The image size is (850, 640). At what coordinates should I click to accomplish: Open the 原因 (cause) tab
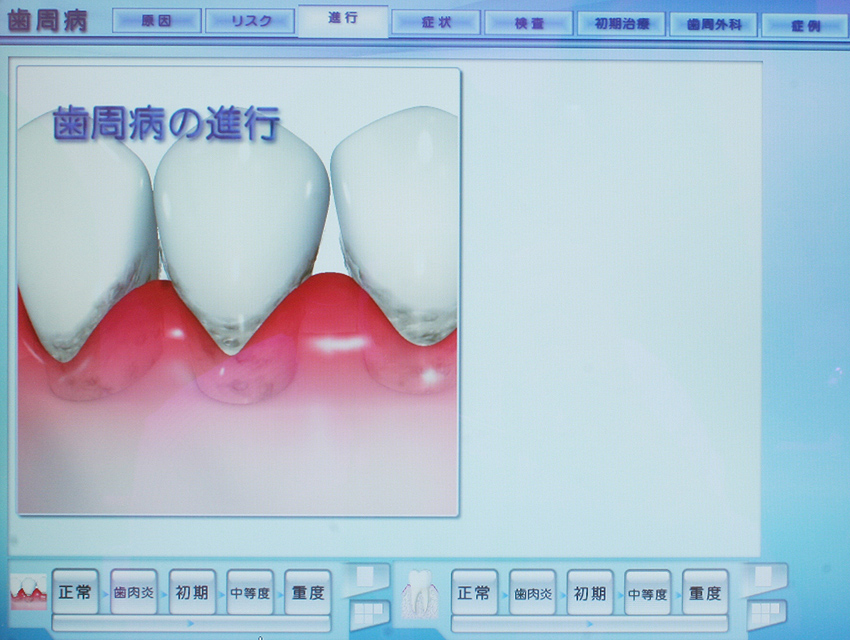[x=157, y=21]
